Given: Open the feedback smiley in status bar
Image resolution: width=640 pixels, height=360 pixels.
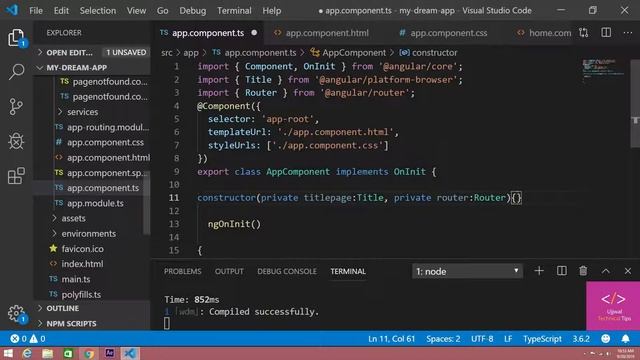Looking at the screenshot, I should click(x=606, y=338).
